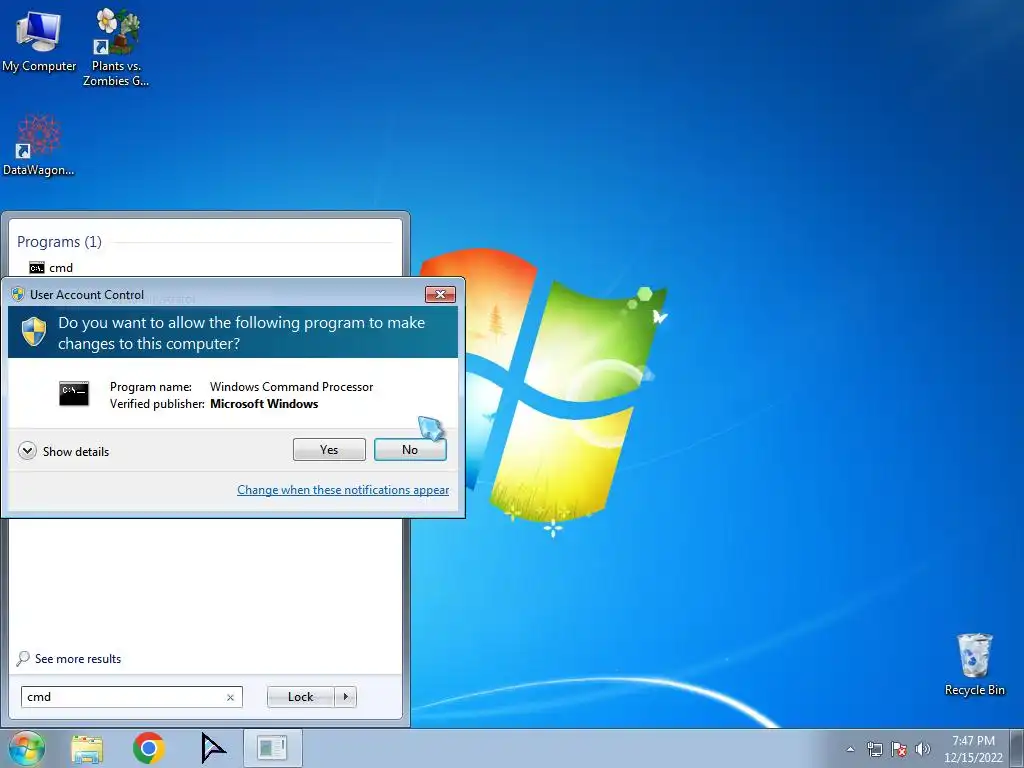Click the Start menu search field
The image size is (1024, 768).
132,697
